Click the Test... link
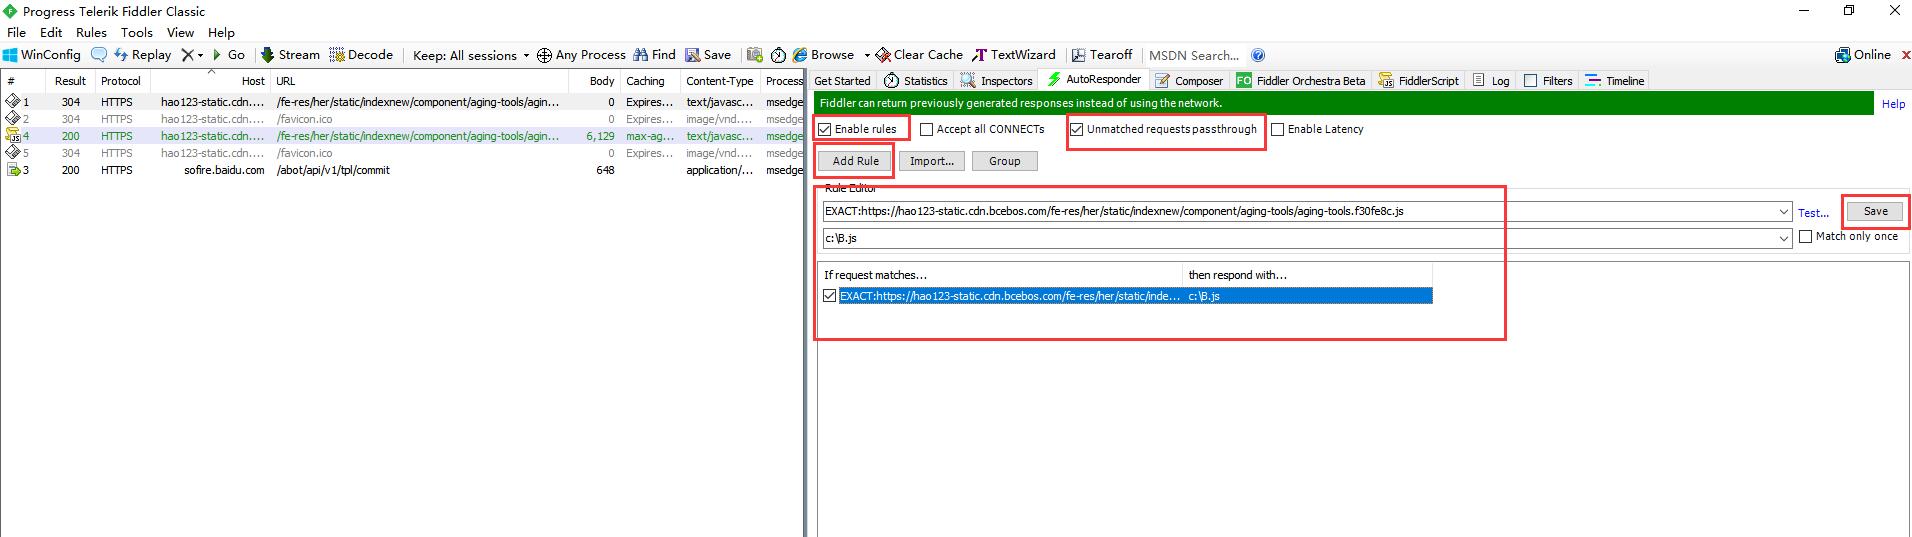This screenshot has height=537, width=1912. coord(1813,213)
